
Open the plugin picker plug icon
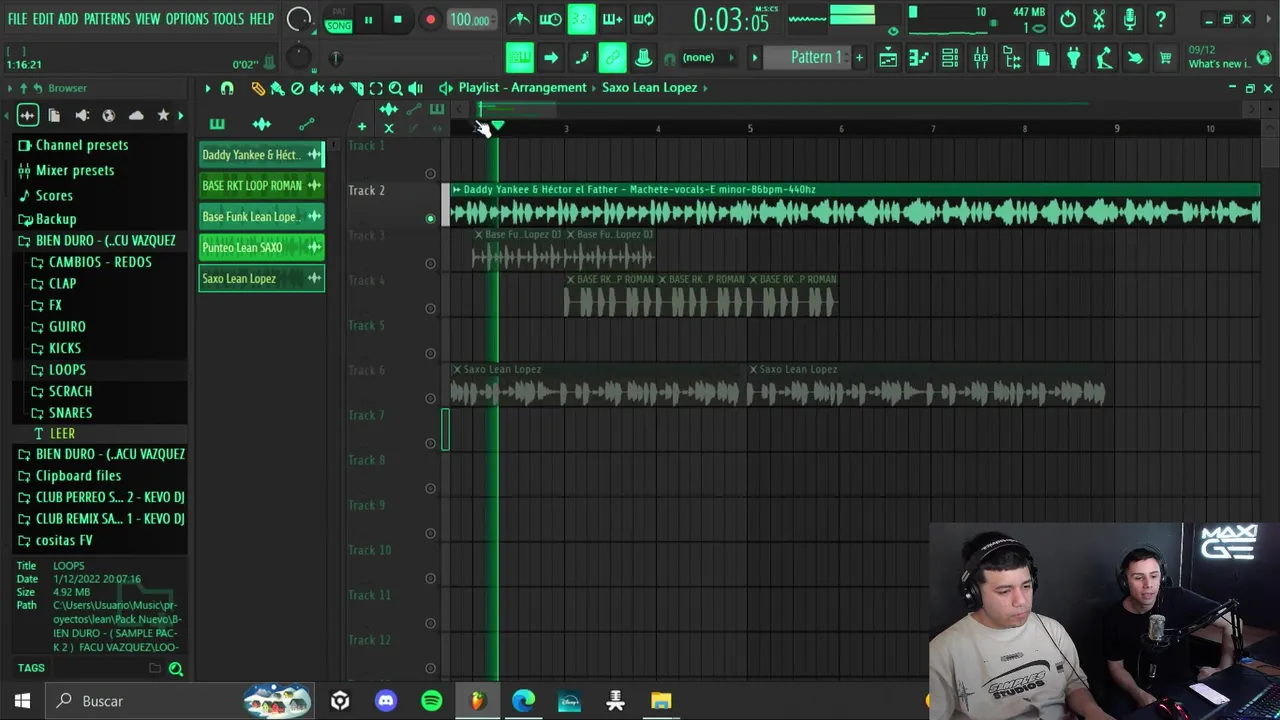pyautogui.click(x=1074, y=58)
